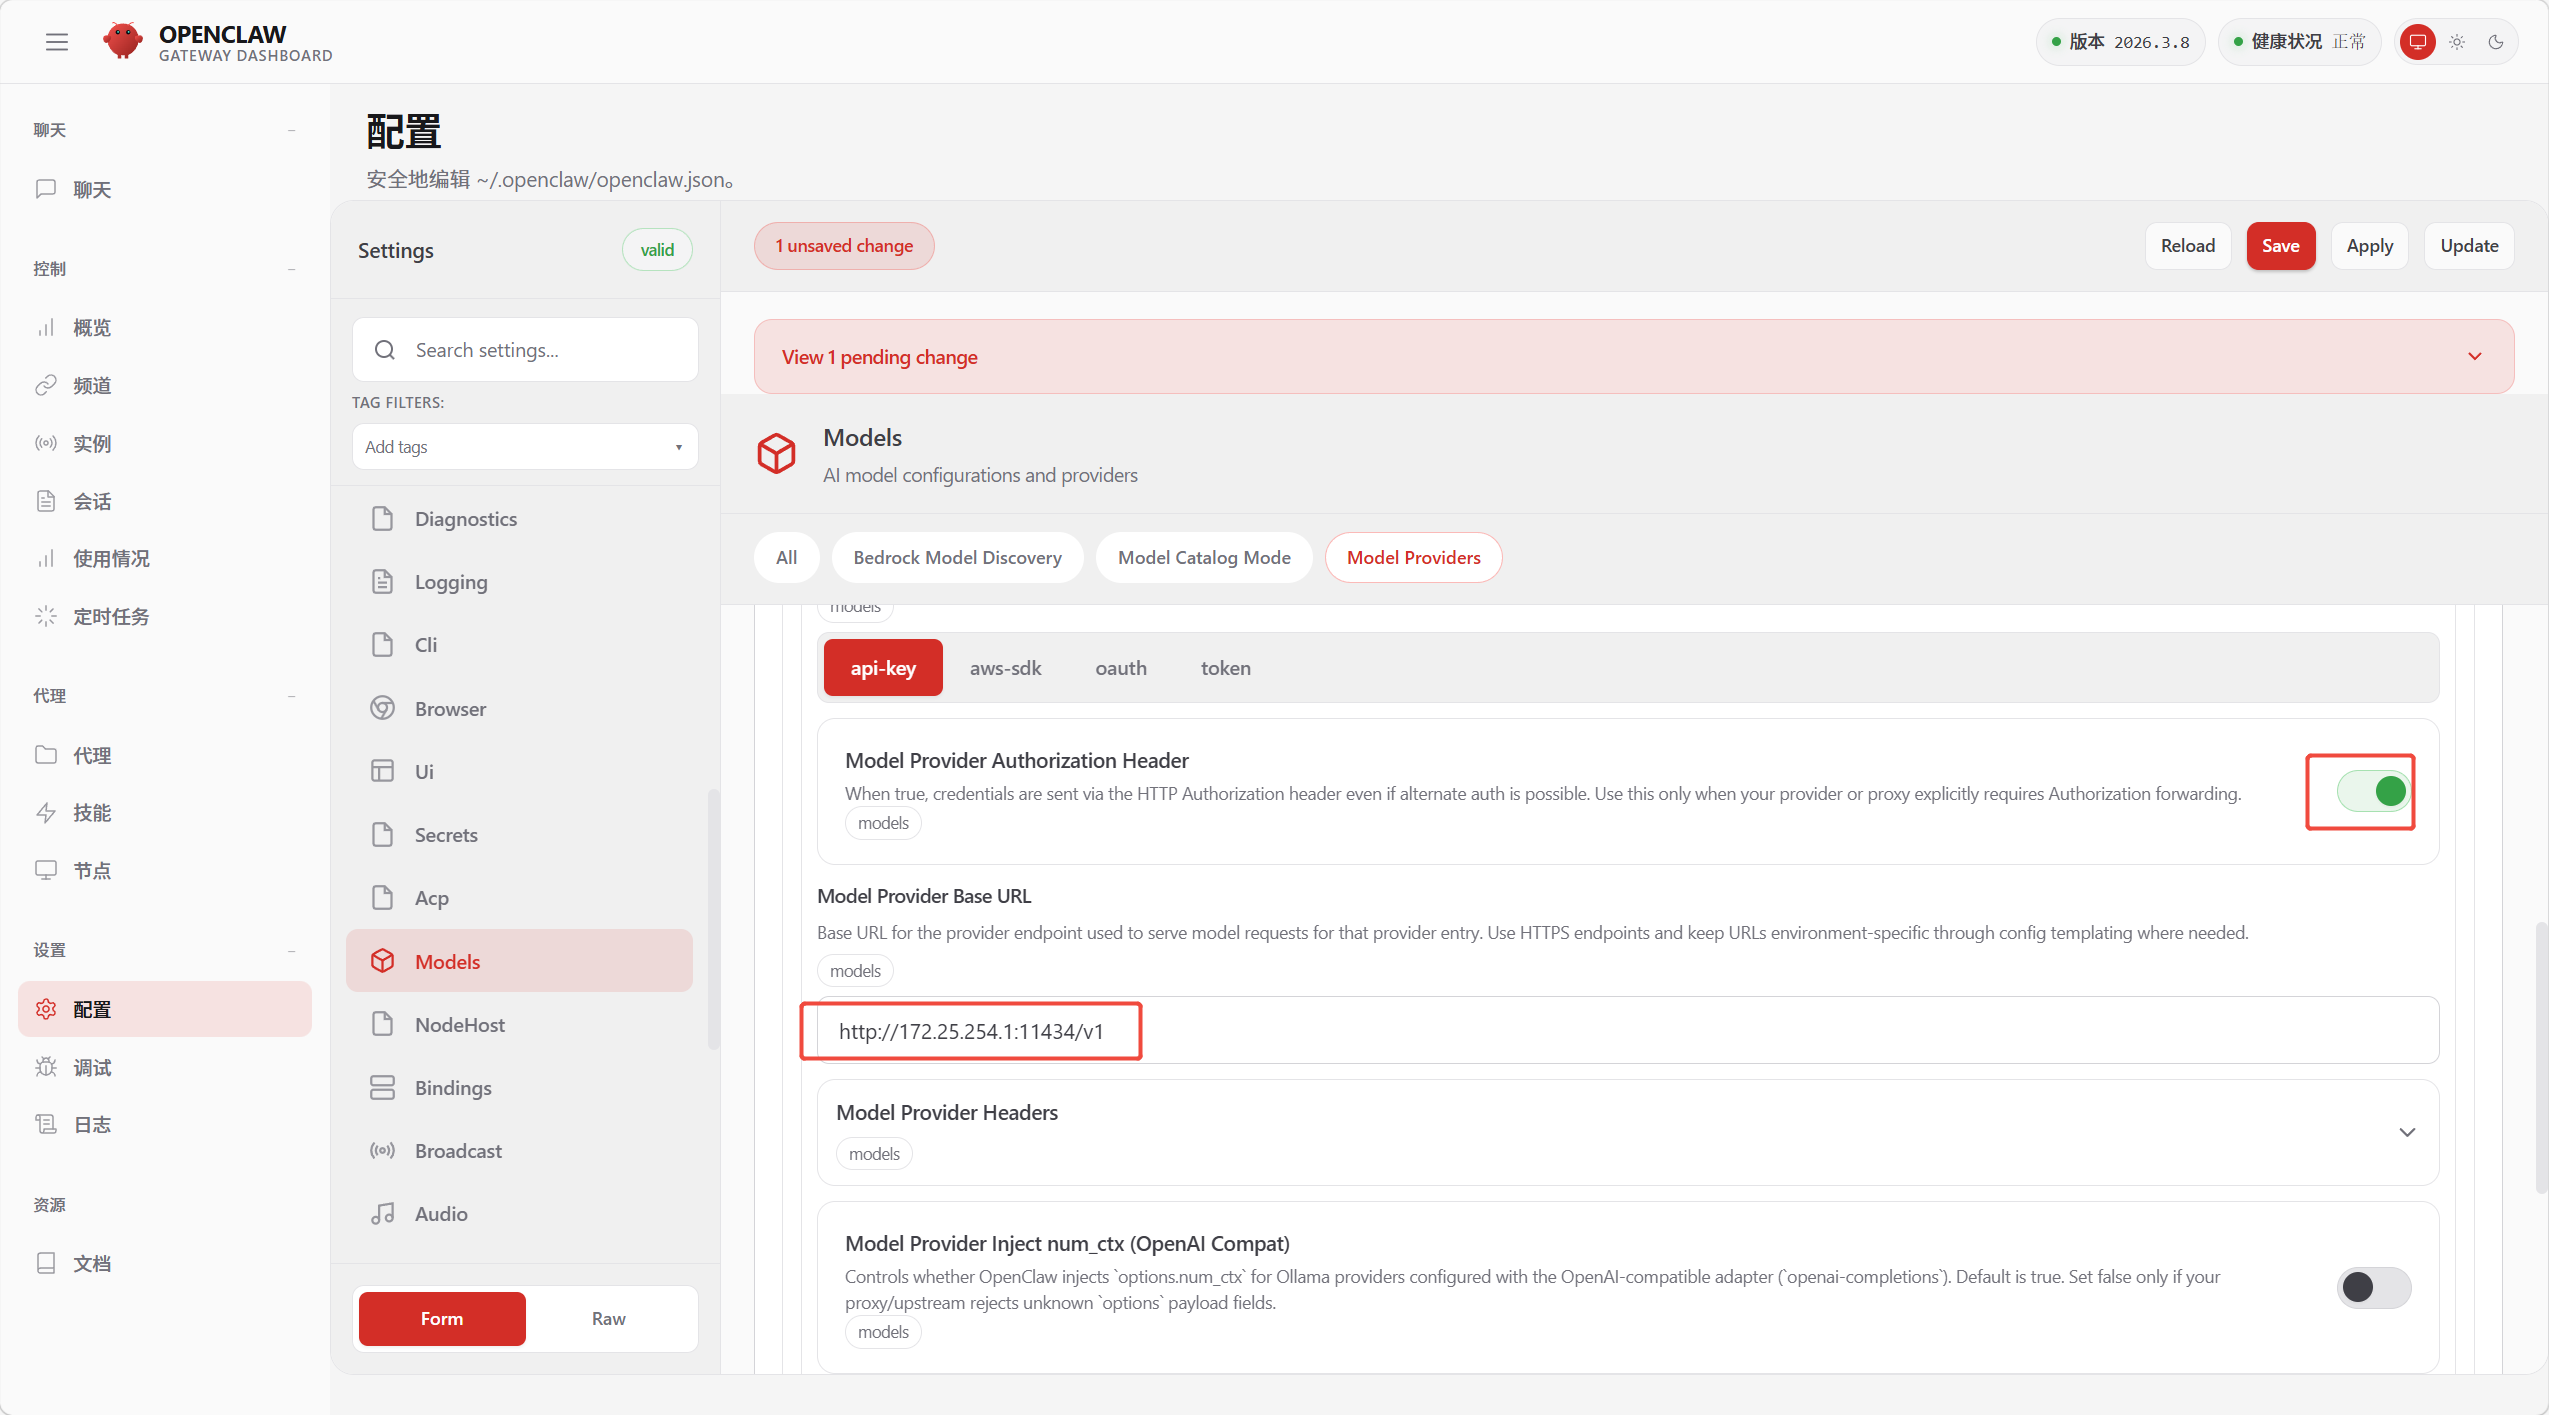Click the hamburger menu icon
Screen dimensions: 2549x1415
click(x=57, y=42)
